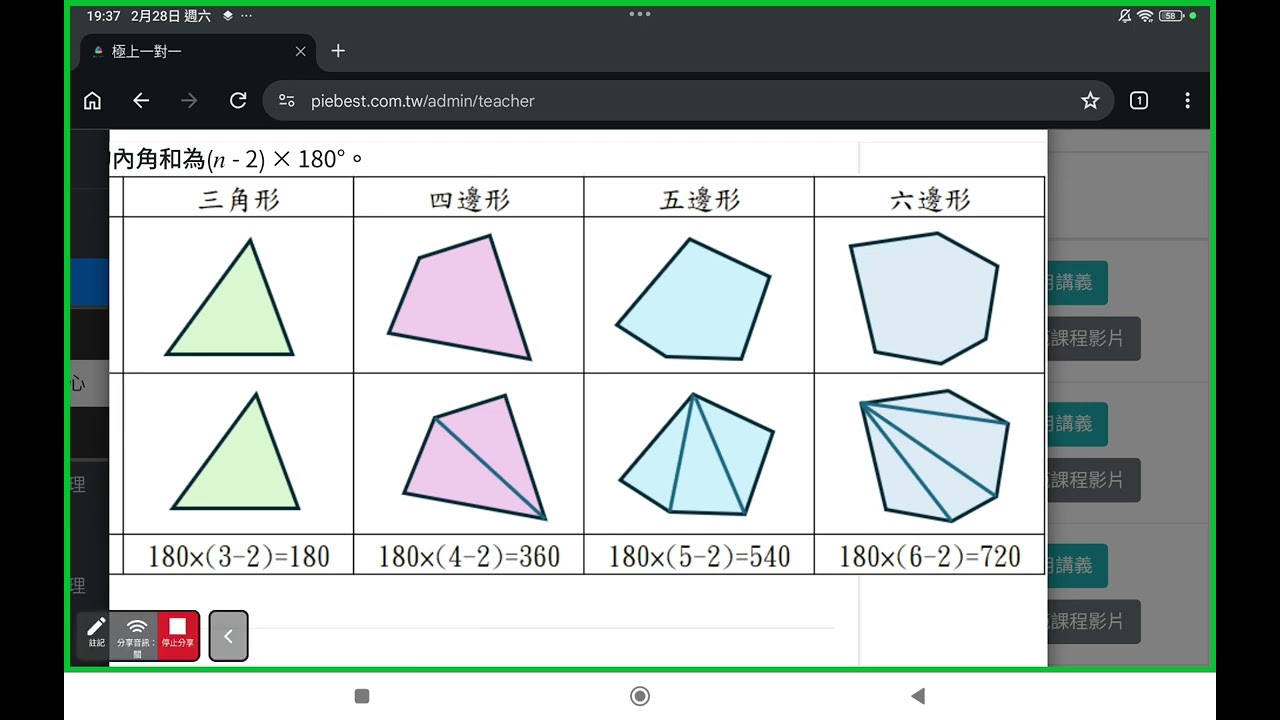Click the formula 180×(6-2)=720
Image resolution: width=1280 pixels, height=720 pixels.
[x=930, y=556]
